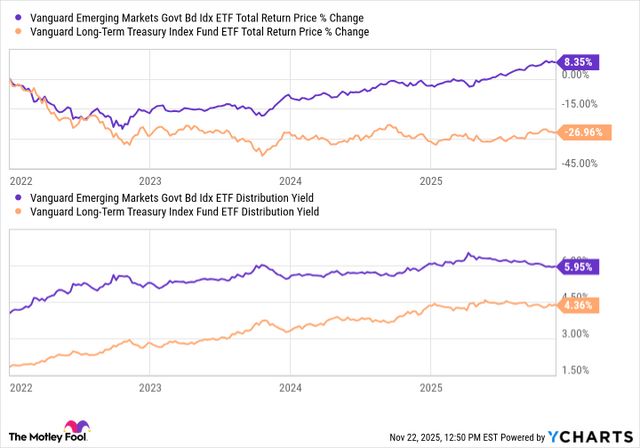Click orange dot for Long-Term Treasury Total Return
The image size is (640, 448).
coord(20,32)
